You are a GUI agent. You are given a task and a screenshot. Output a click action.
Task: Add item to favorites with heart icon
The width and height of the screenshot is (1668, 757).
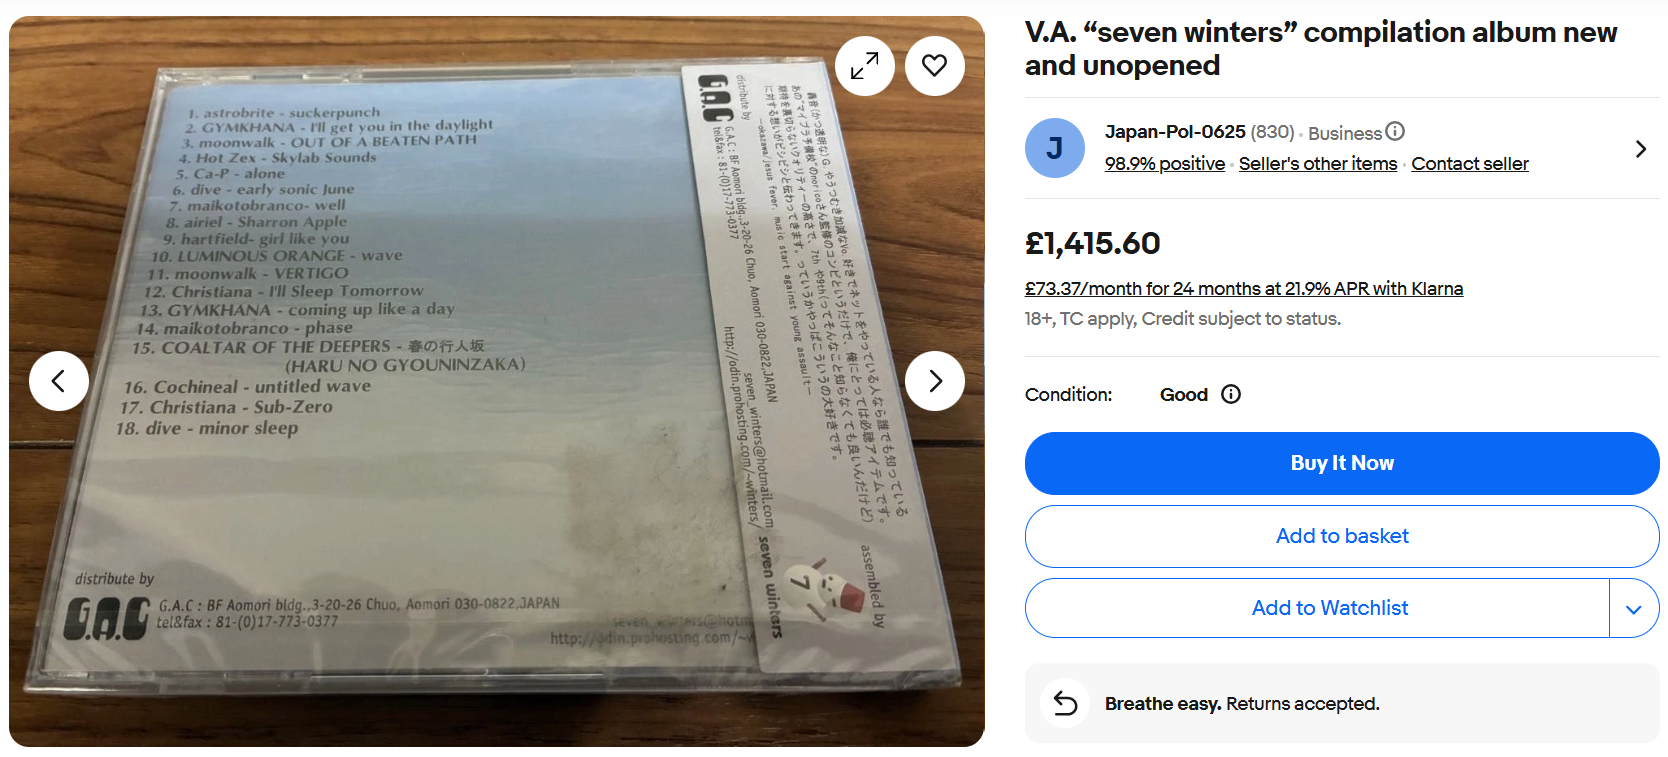[x=935, y=66]
